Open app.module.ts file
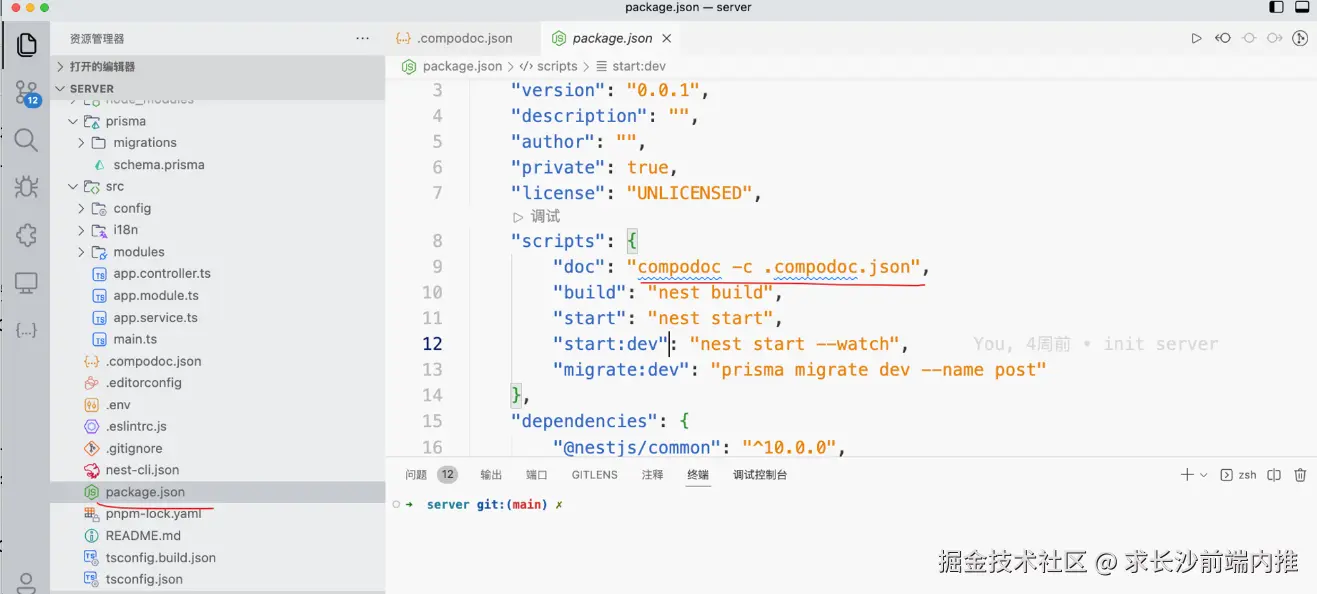This screenshot has height=594, width=1317. [156, 296]
